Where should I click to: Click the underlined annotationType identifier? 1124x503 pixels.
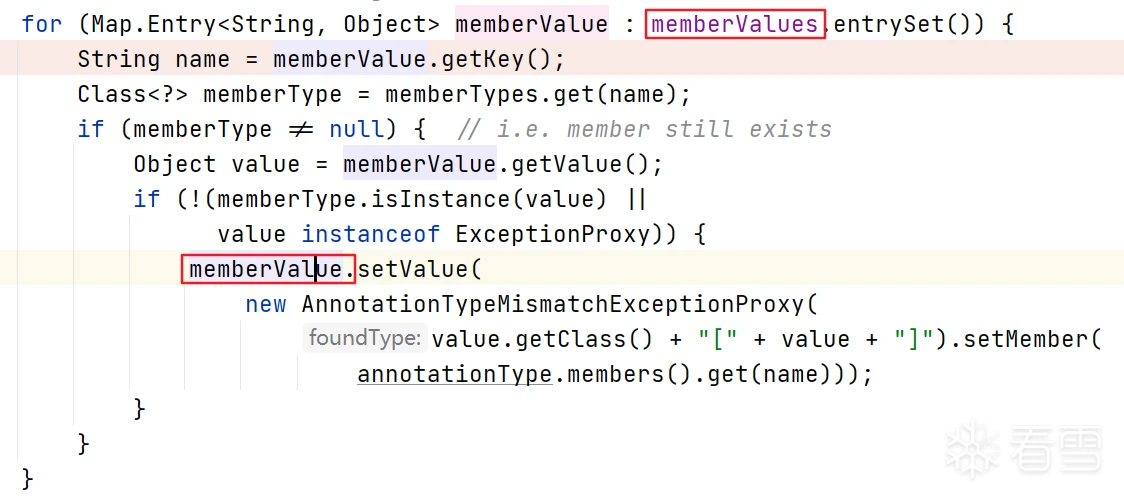click(x=454, y=374)
